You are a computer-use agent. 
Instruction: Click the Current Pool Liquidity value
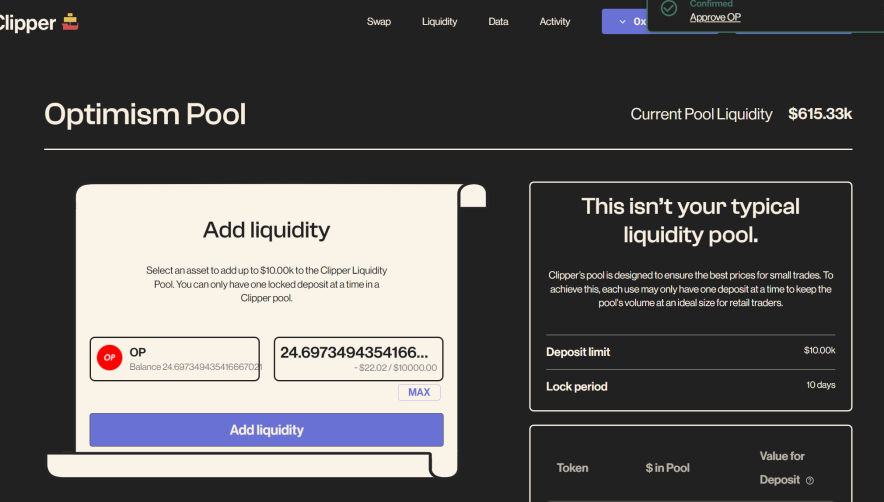[820, 114]
